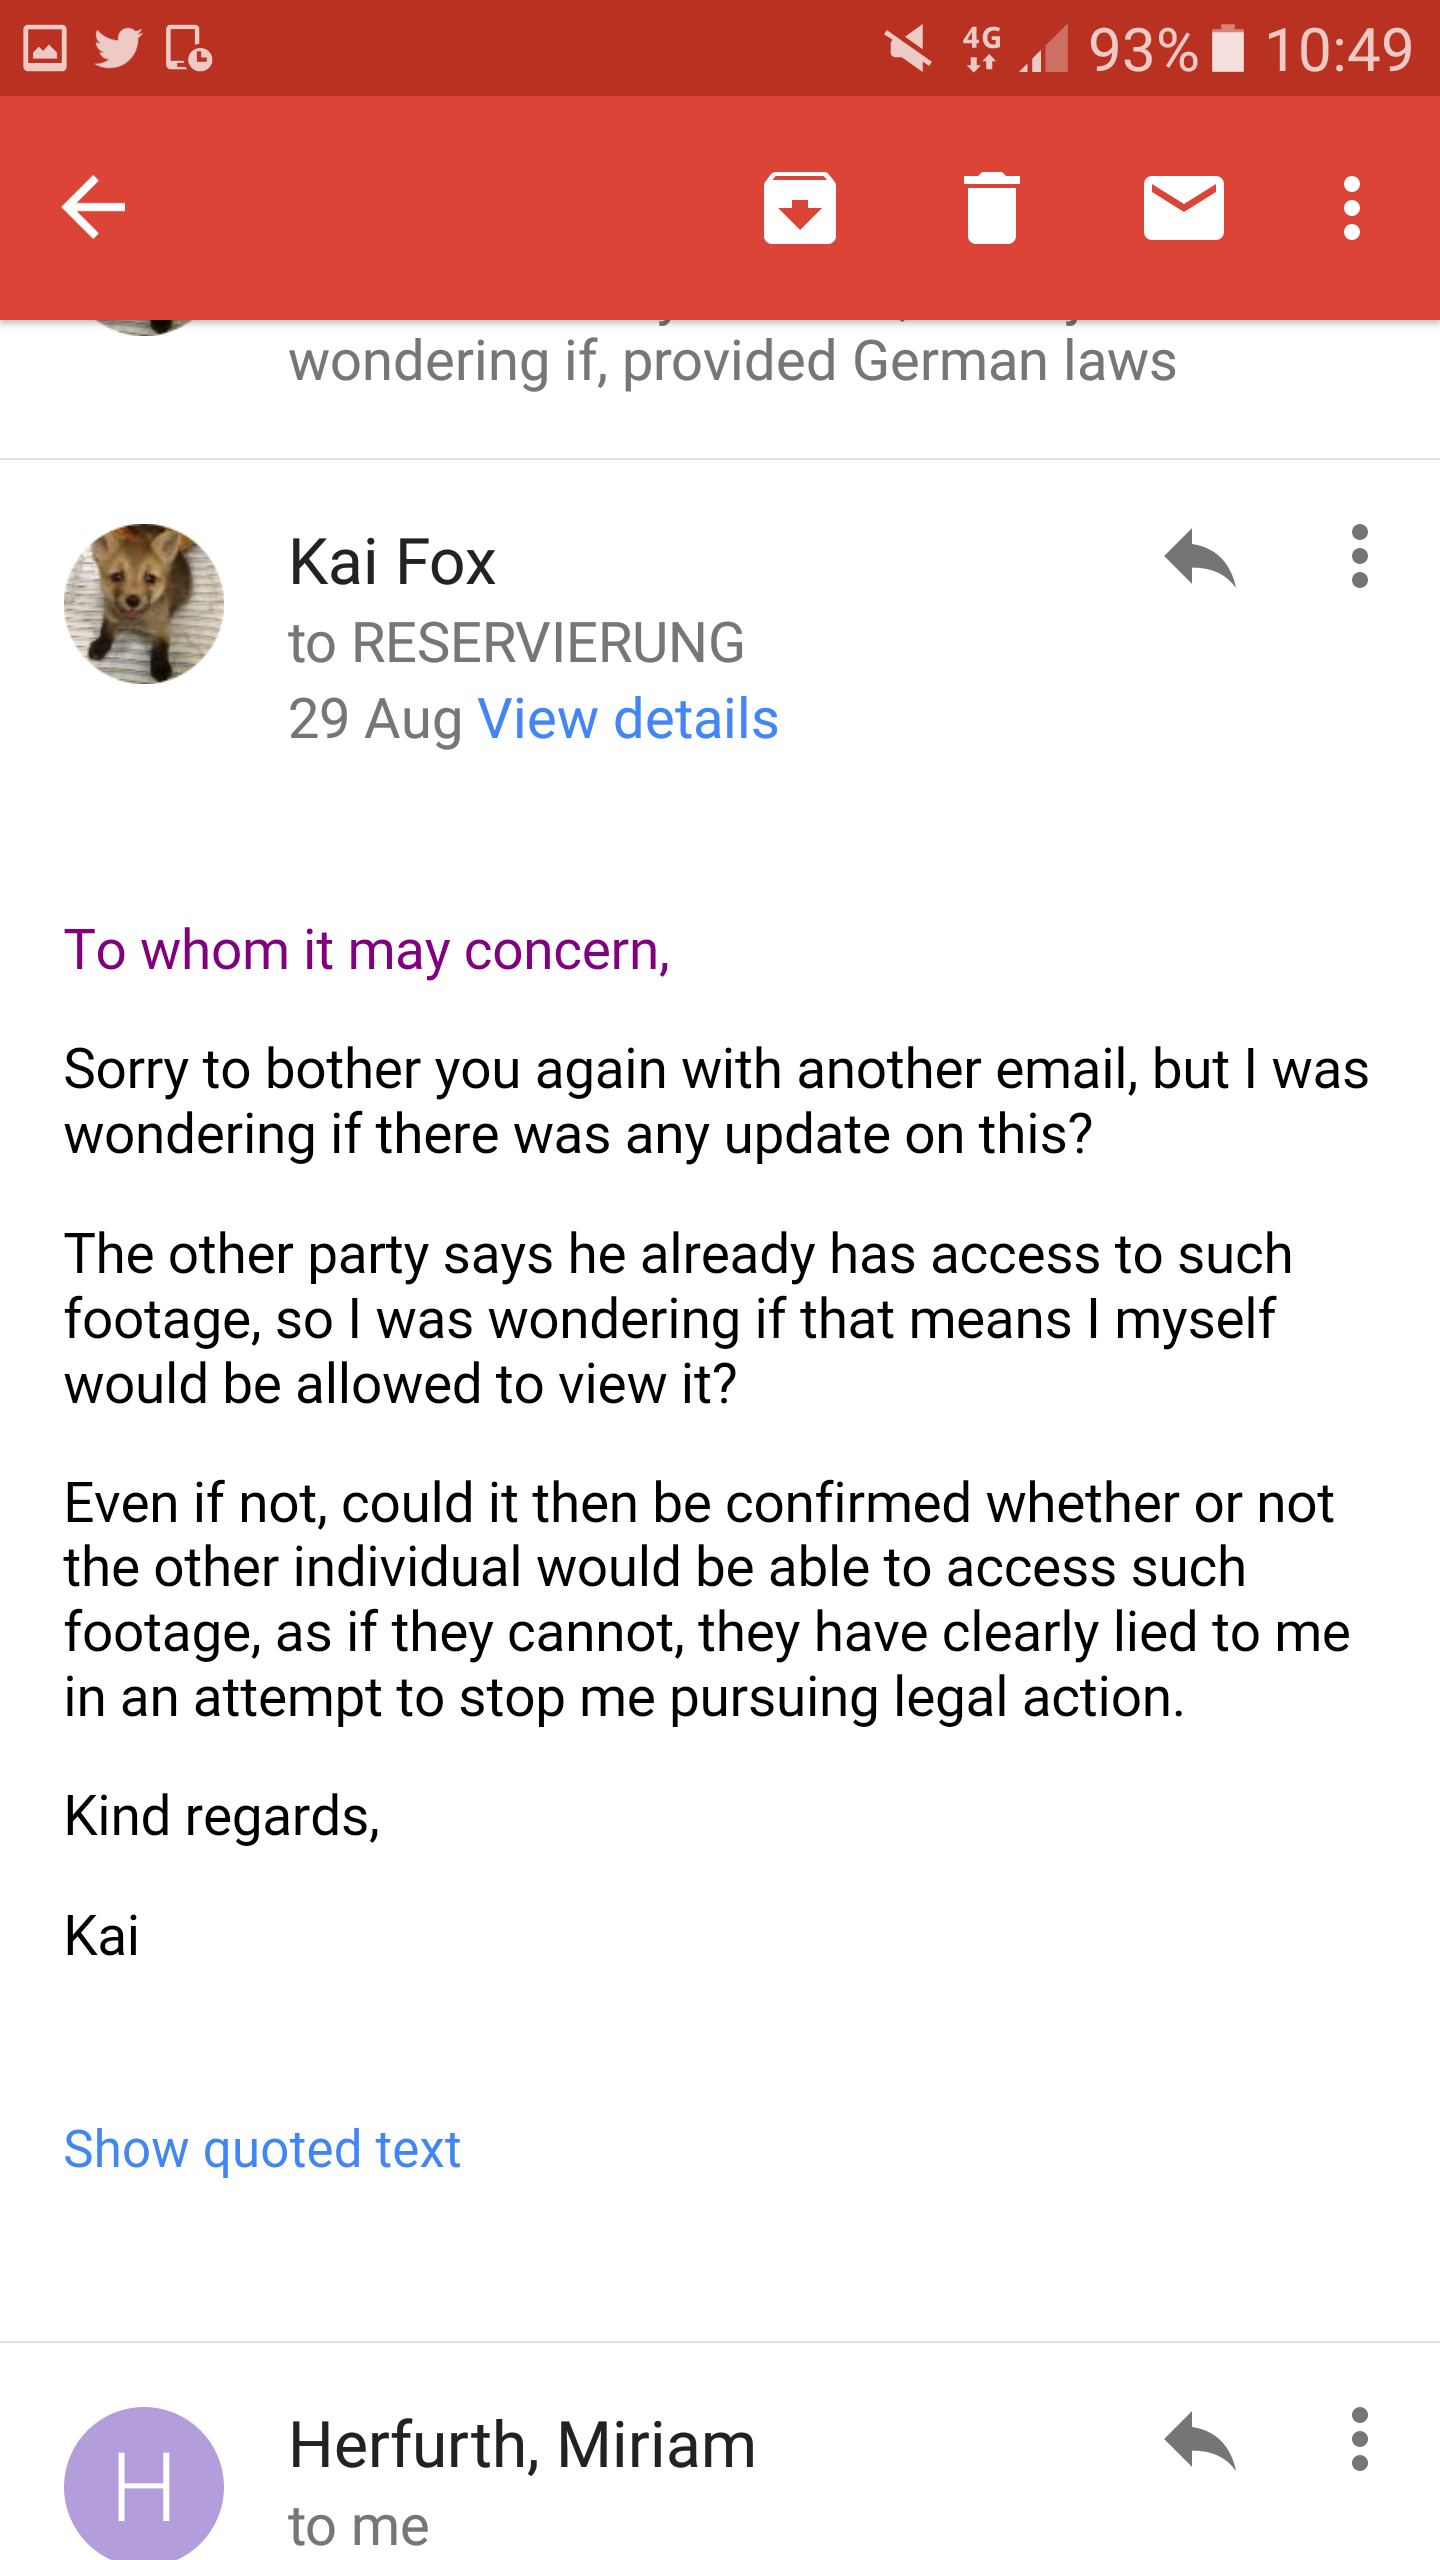Delete the conversation with trash icon
This screenshot has width=1440, height=2560.
[x=991, y=208]
